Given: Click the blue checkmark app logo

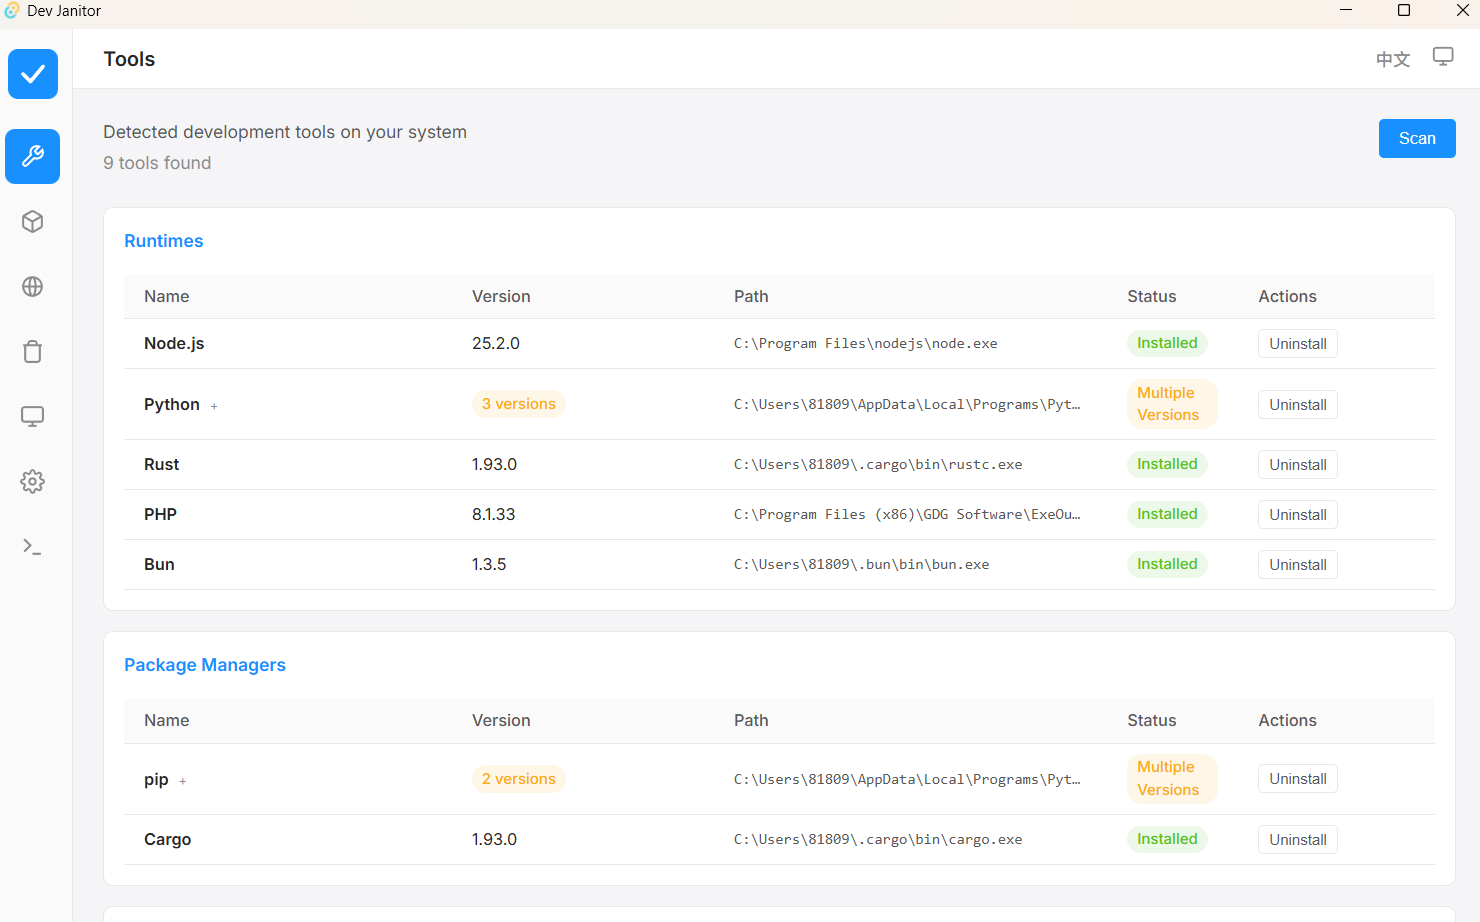Looking at the screenshot, I should (x=33, y=74).
